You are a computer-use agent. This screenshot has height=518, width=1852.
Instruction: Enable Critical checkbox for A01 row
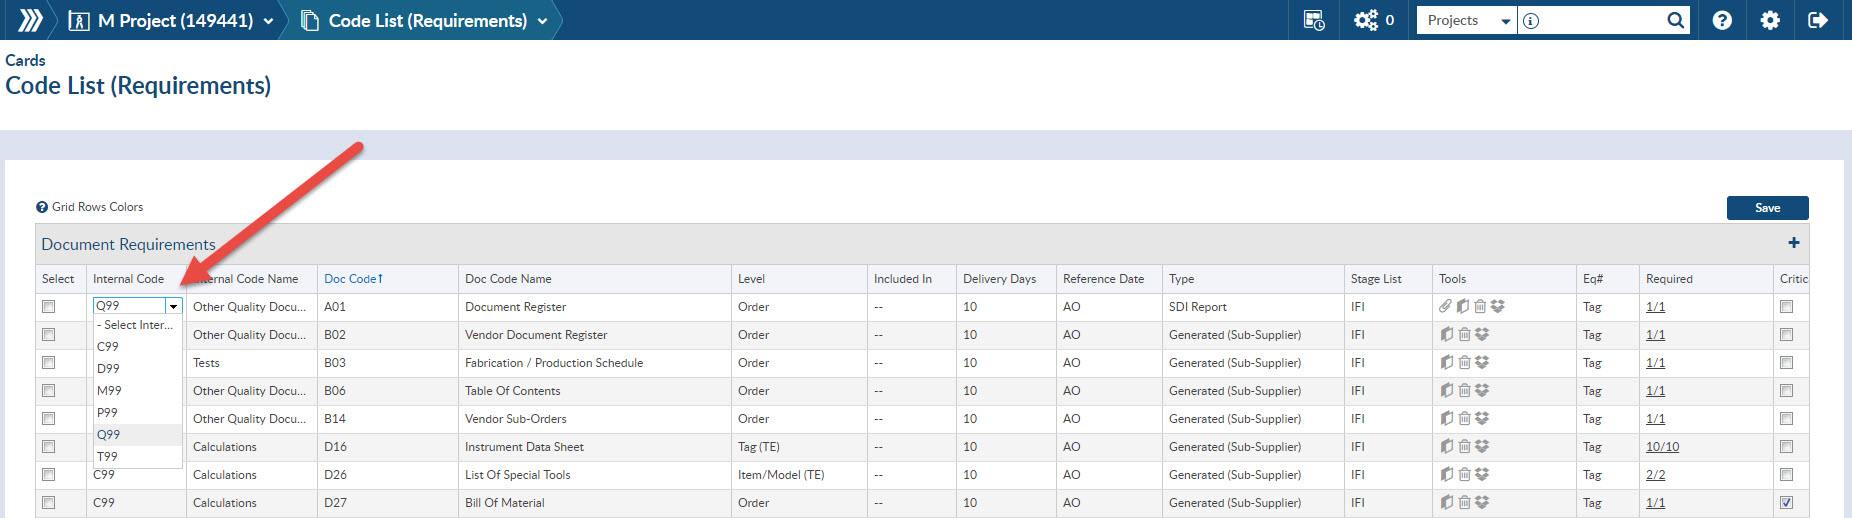tap(1787, 307)
